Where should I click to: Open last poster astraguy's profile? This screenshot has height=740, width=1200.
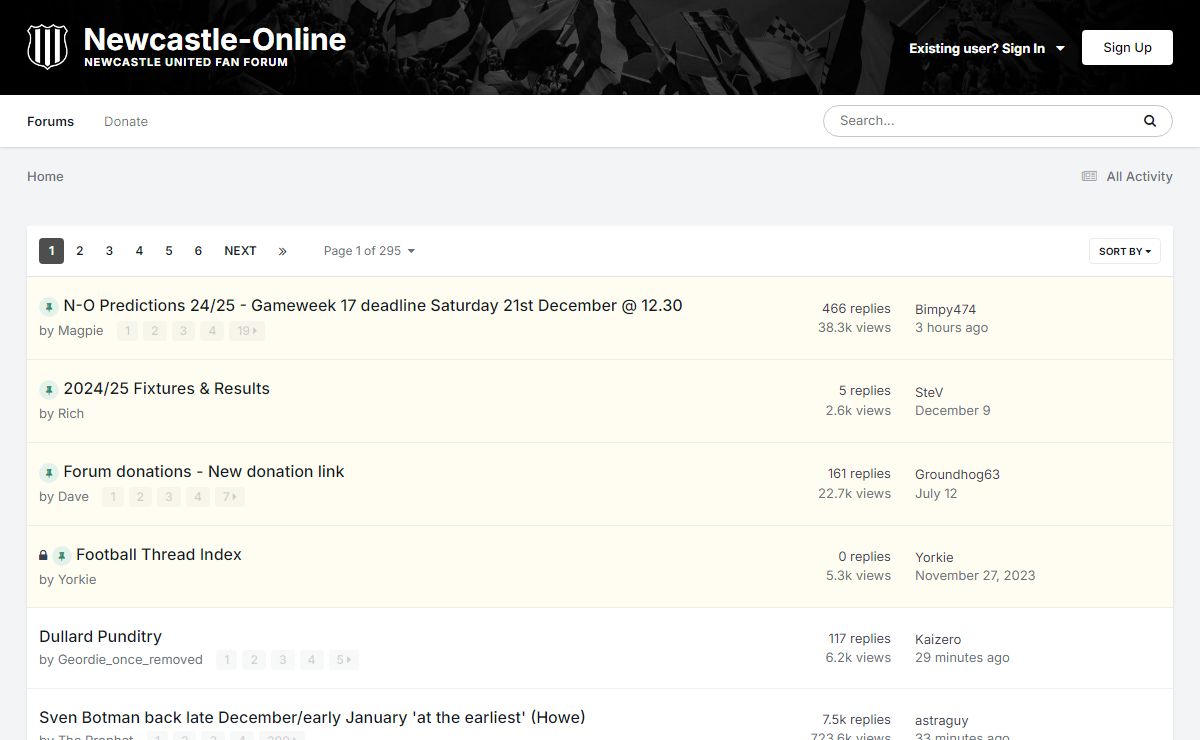(942, 721)
